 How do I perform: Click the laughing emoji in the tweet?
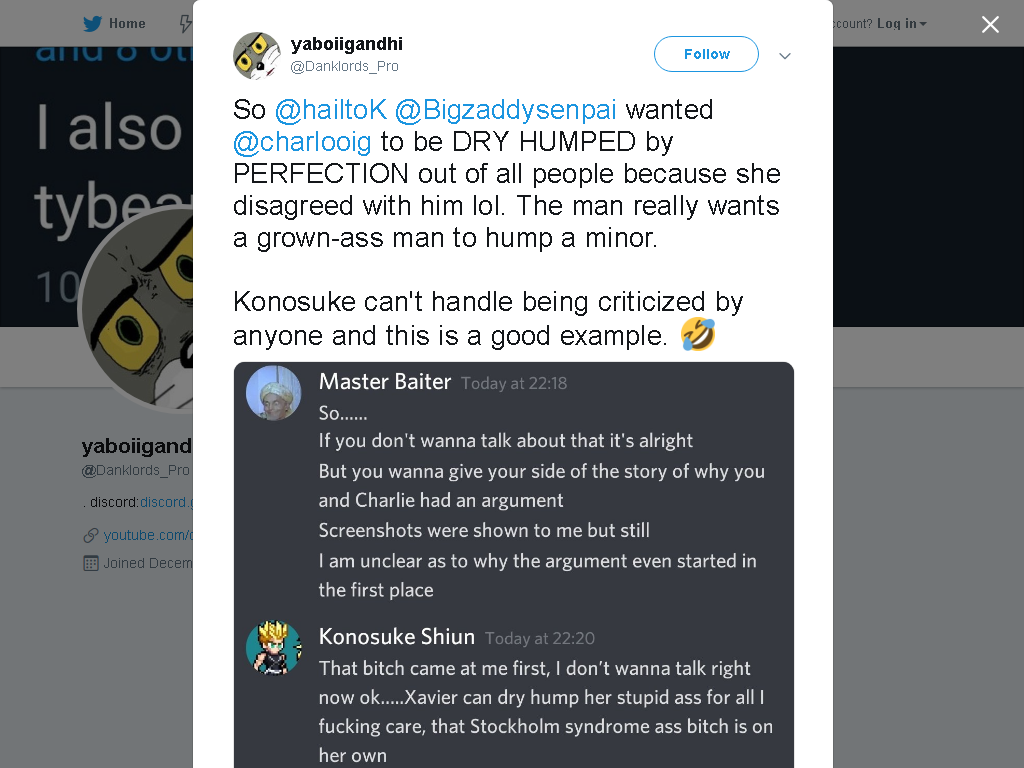click(x=698, y=334)
